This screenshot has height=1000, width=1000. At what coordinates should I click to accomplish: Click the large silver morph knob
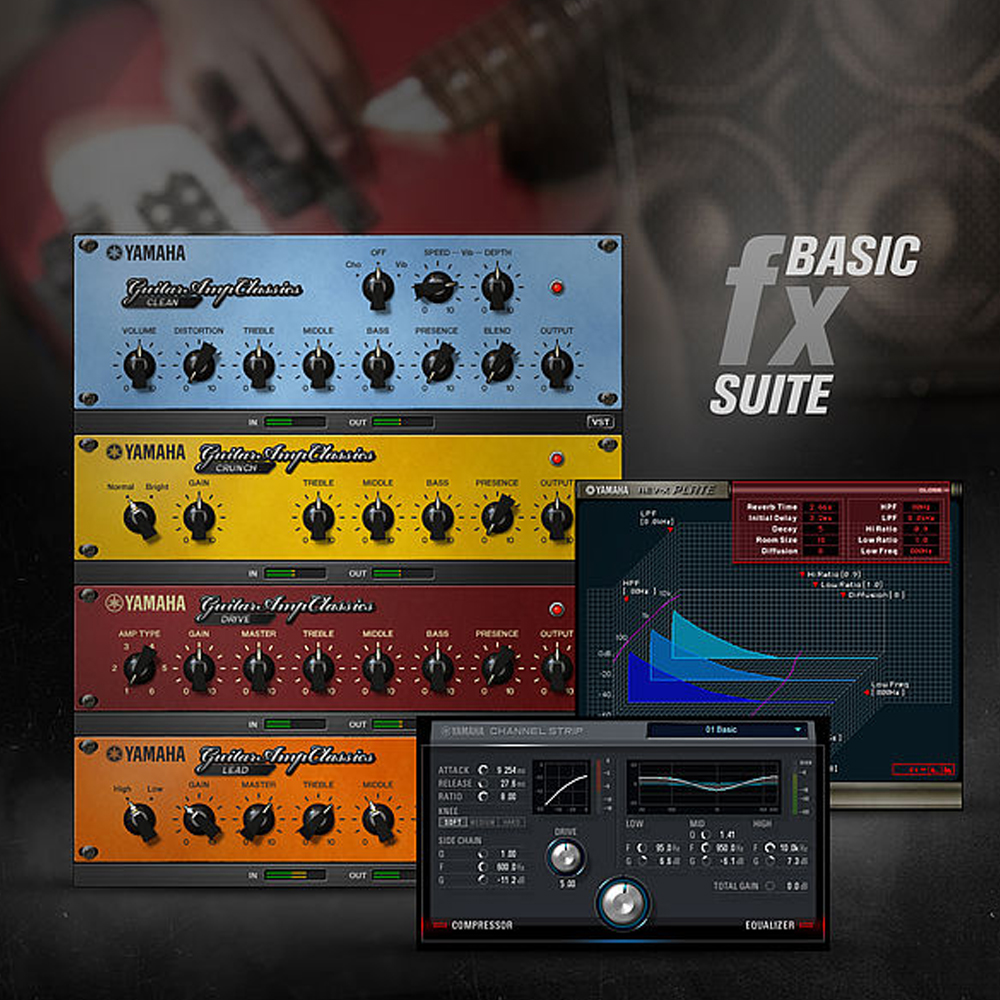[x=622, y=904]
